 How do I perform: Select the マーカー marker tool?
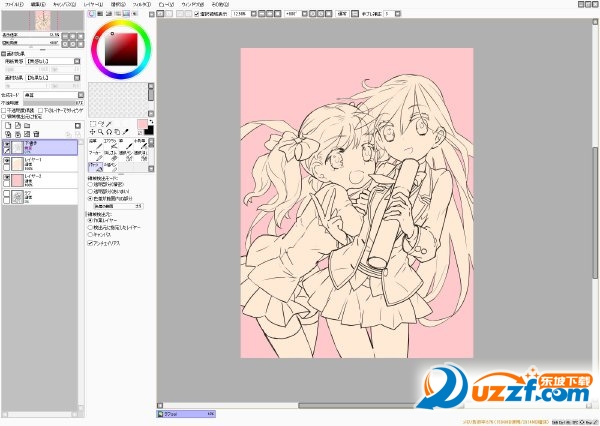pos(95,155)
